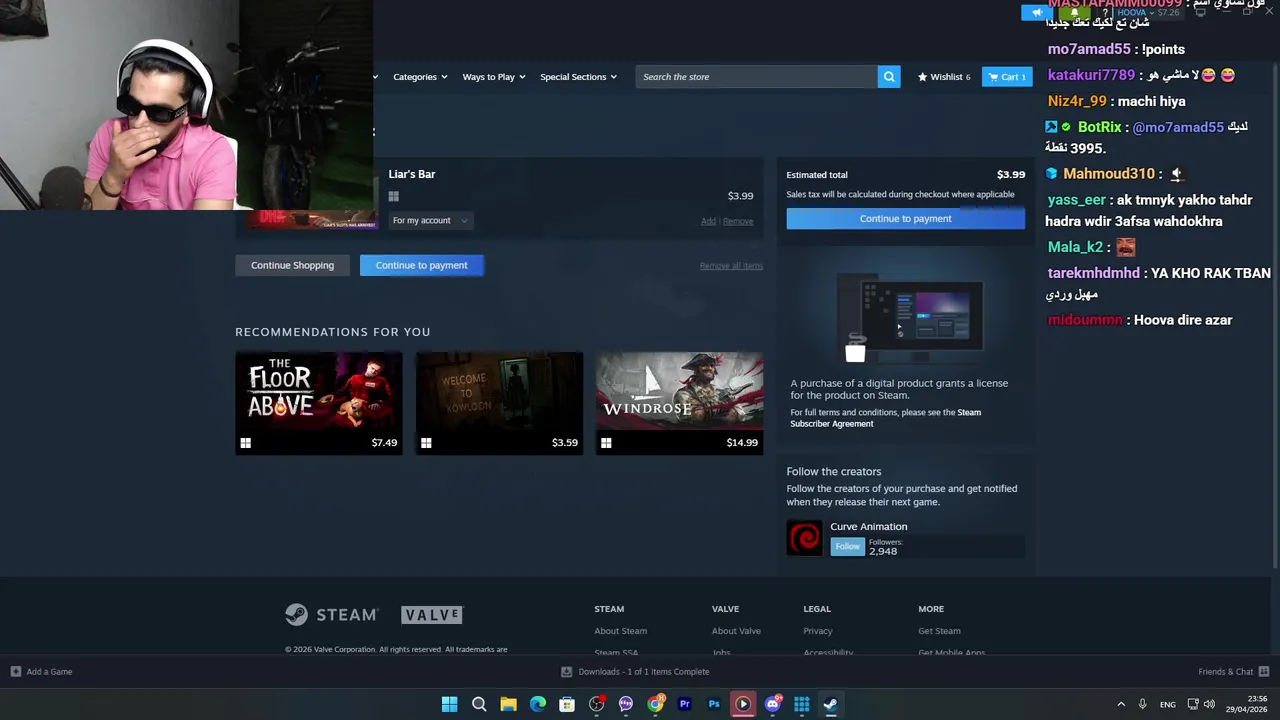Open the Cart button in header

1007,77
